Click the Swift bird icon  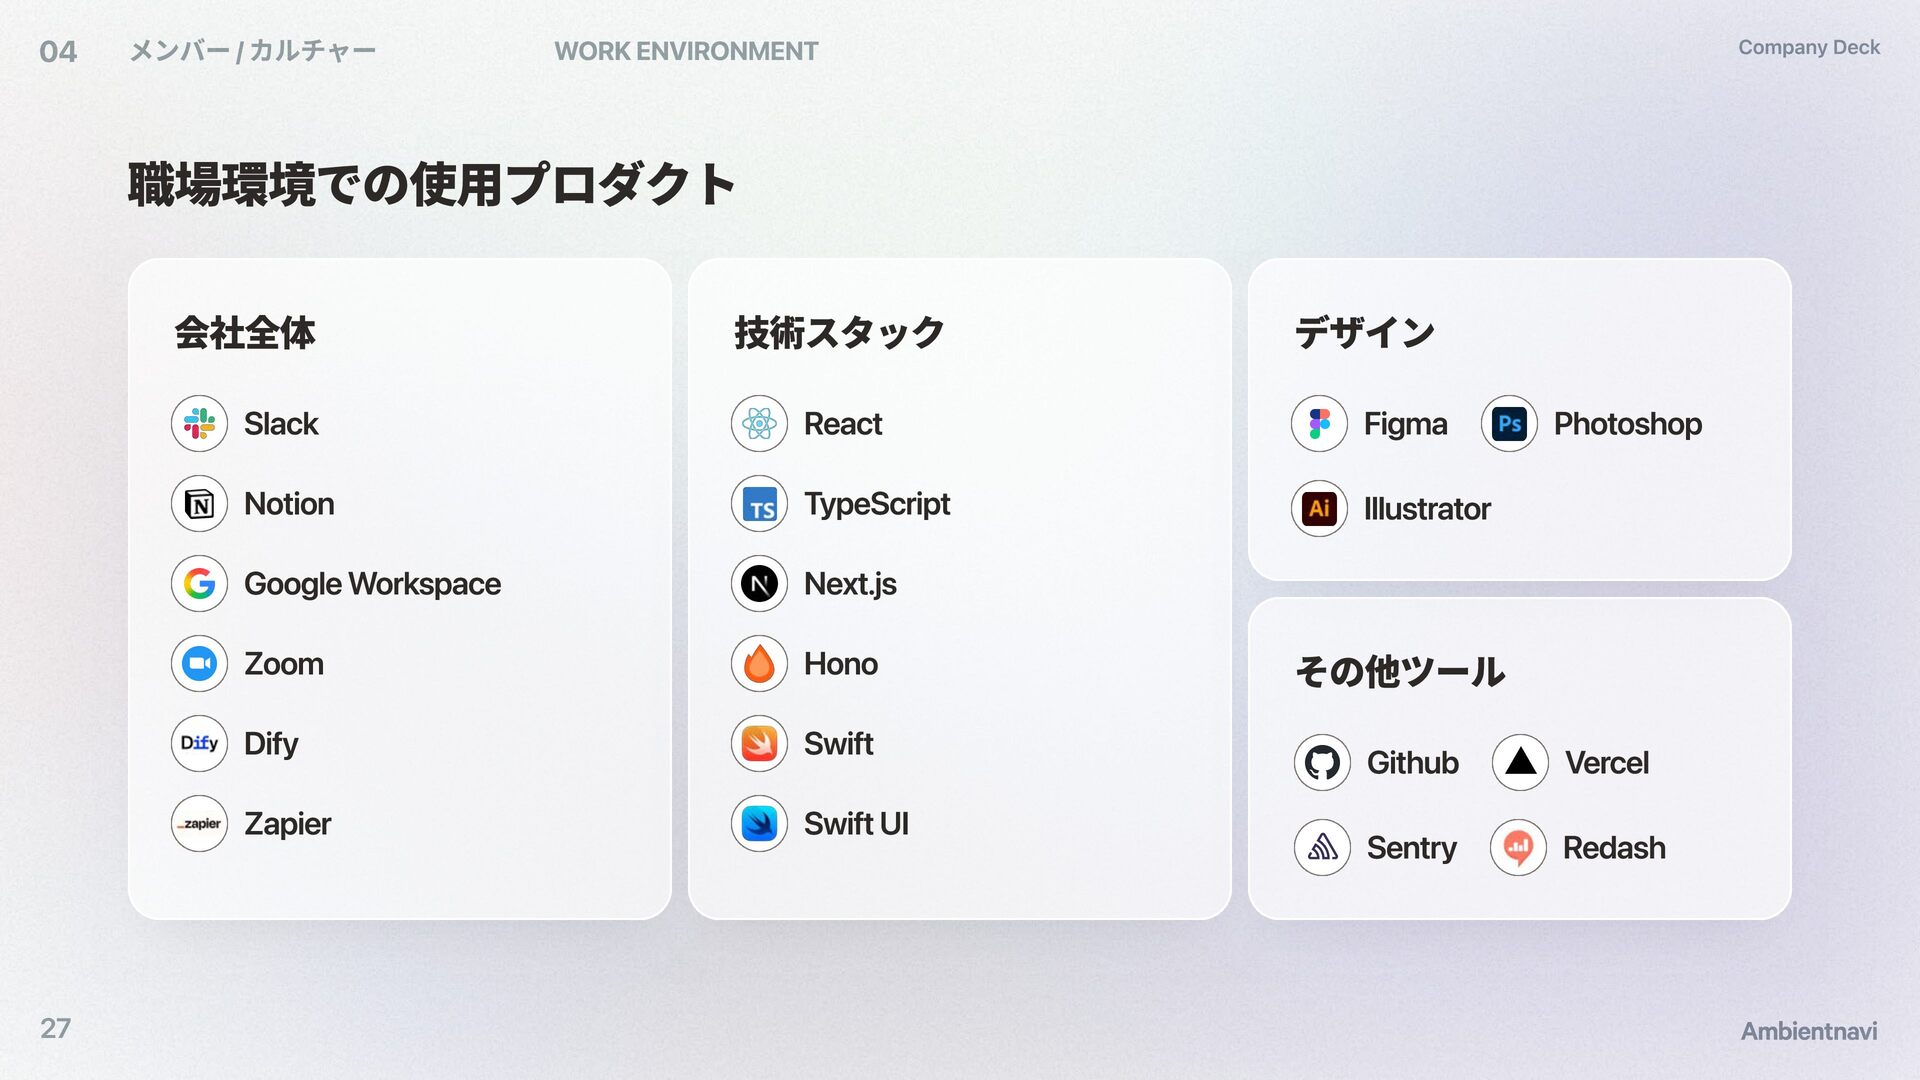pos(759,744)
